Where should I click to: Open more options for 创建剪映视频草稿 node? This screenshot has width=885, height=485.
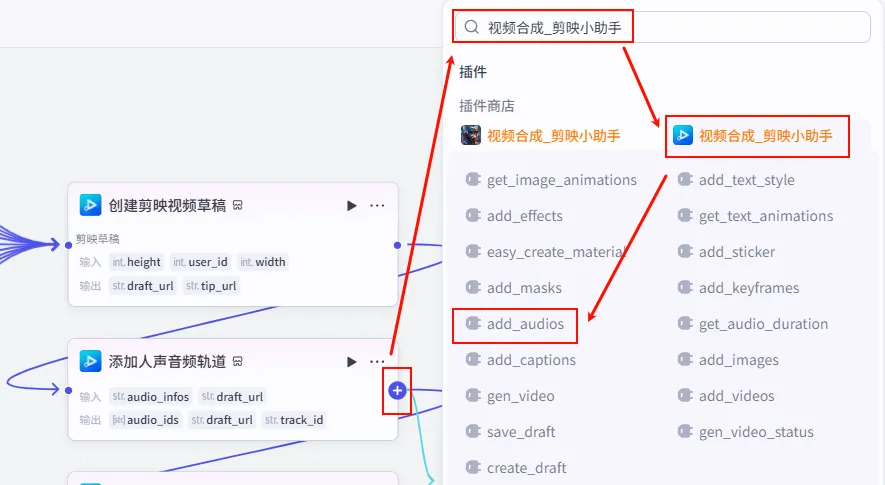377,206
